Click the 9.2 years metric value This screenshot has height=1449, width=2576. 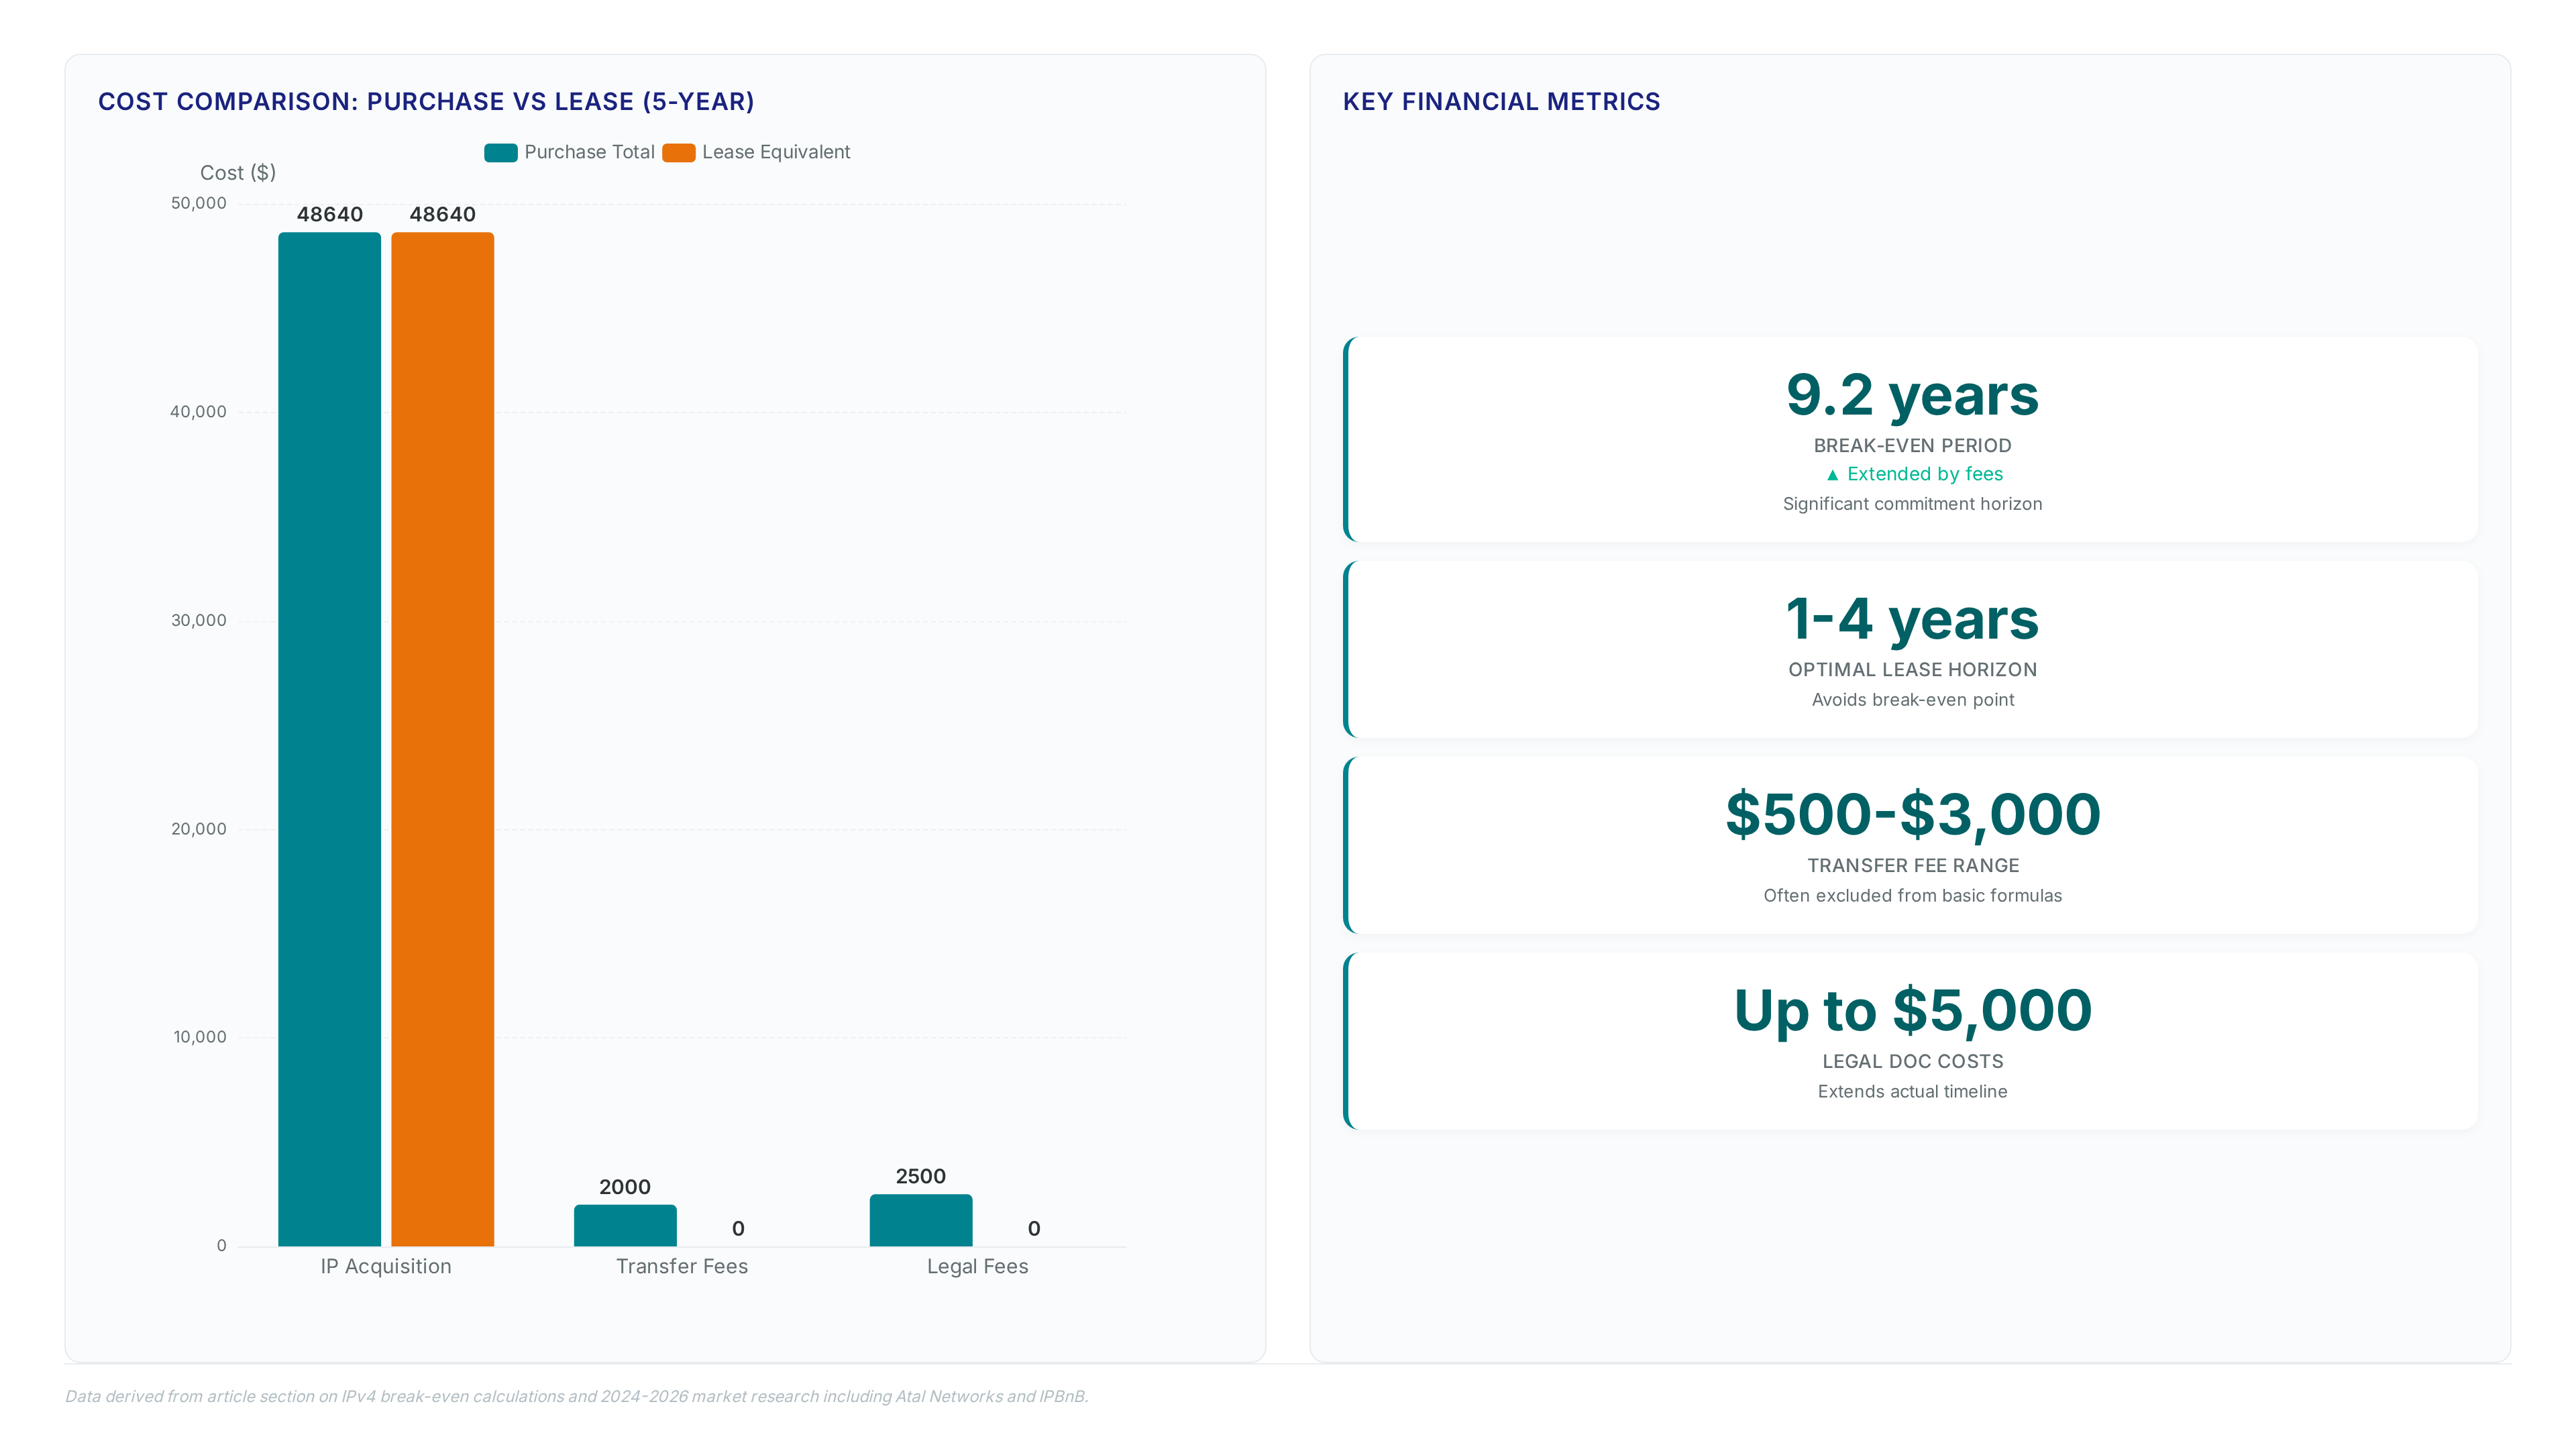tap(1912, 395)
